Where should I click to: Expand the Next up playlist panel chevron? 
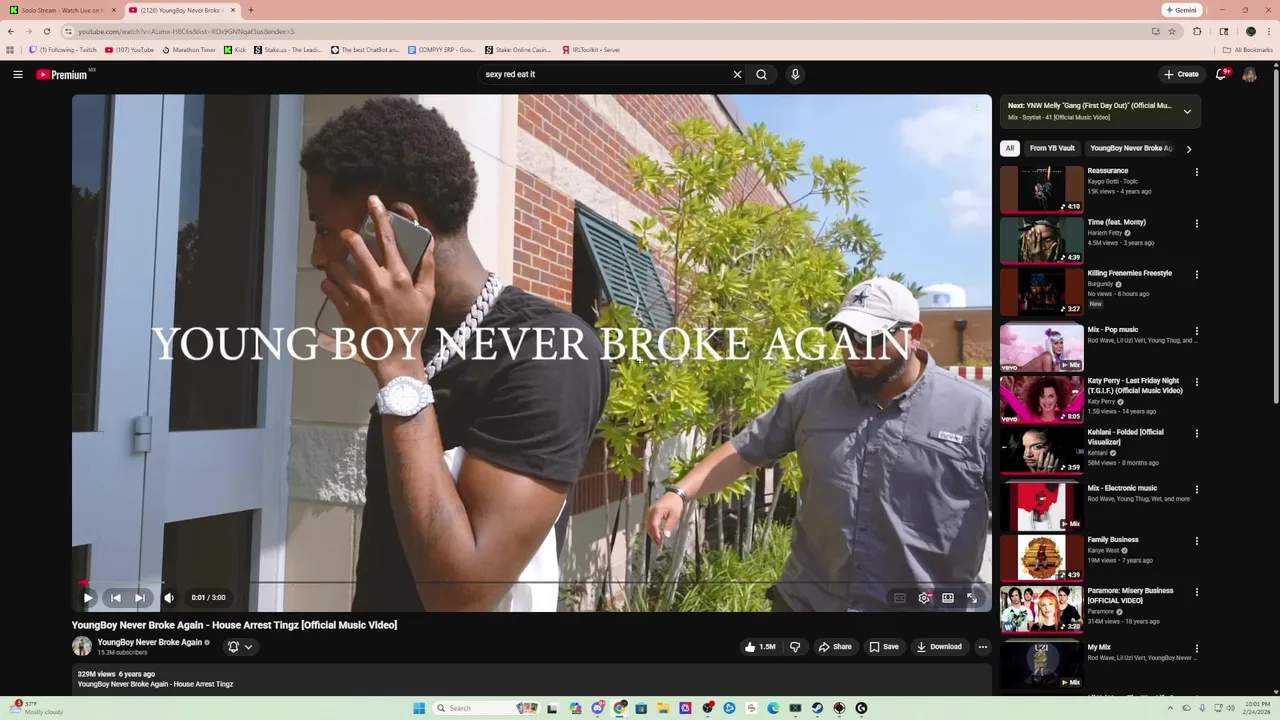coord(1187,111)
